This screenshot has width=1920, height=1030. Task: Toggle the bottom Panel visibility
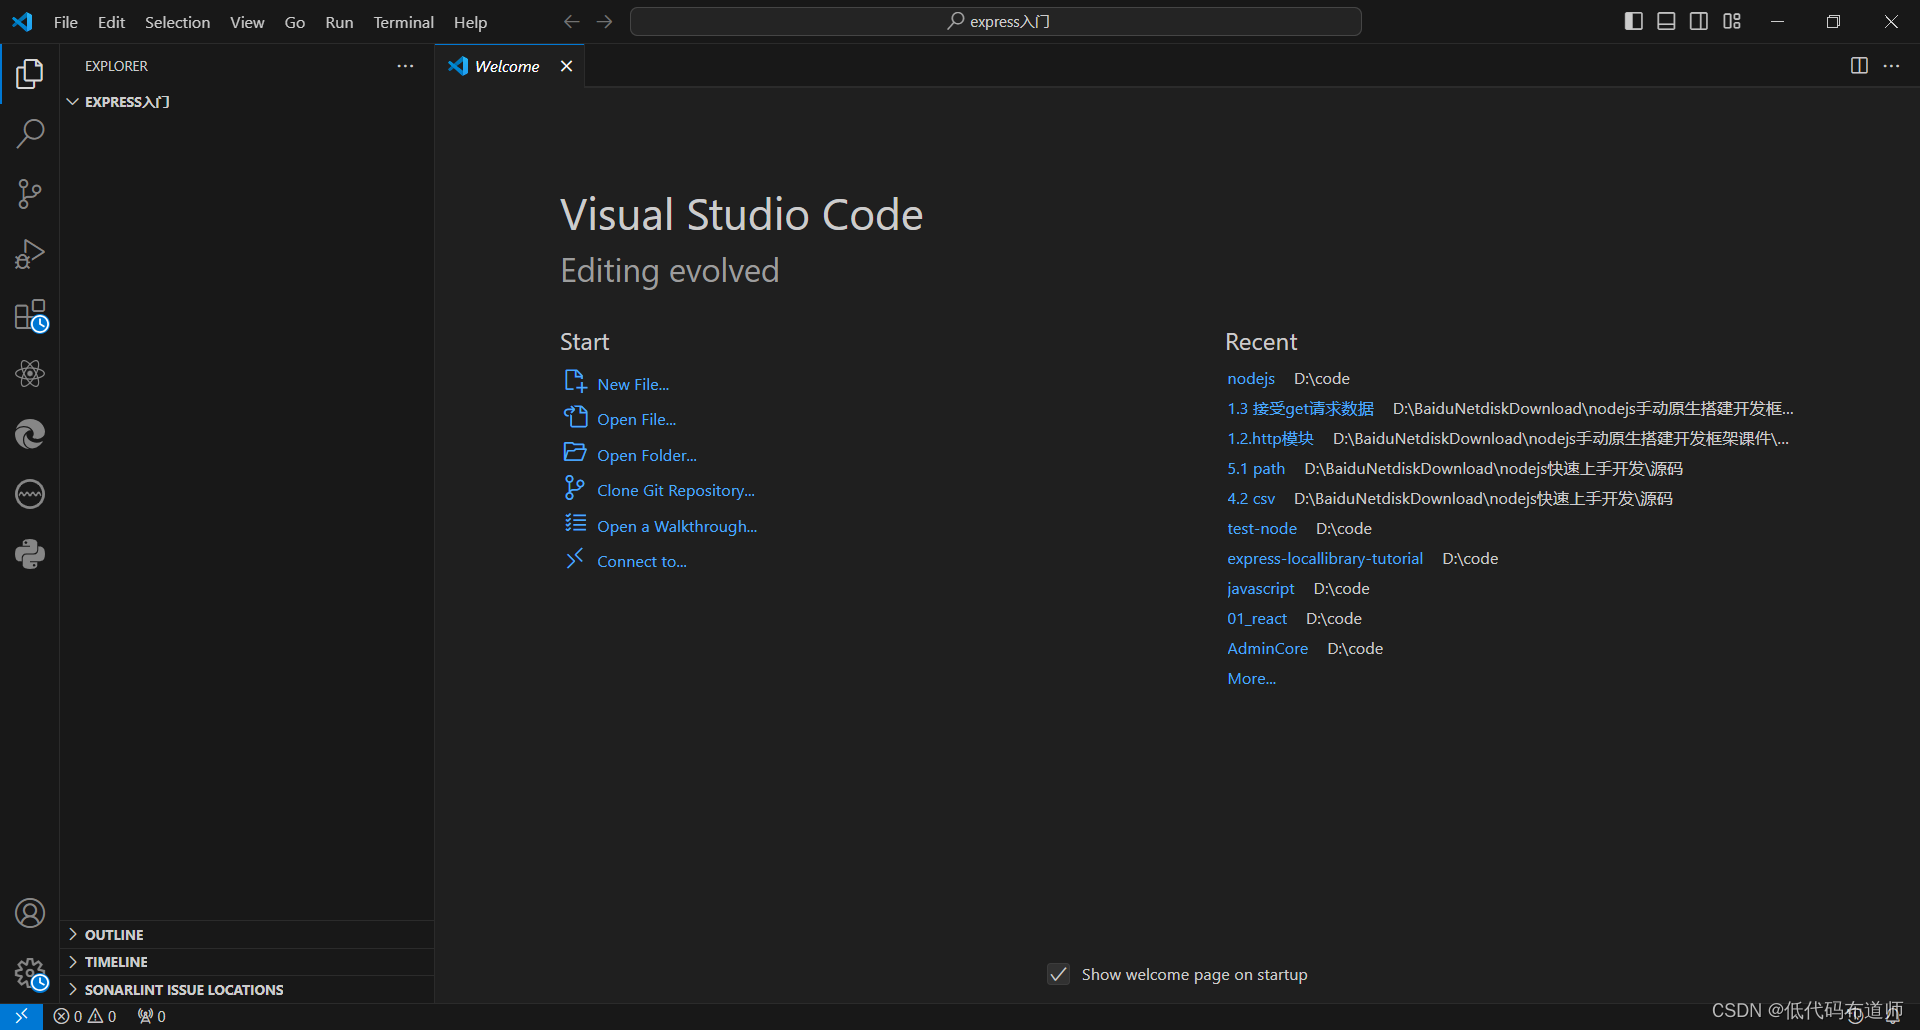[x=1666, y=21]
